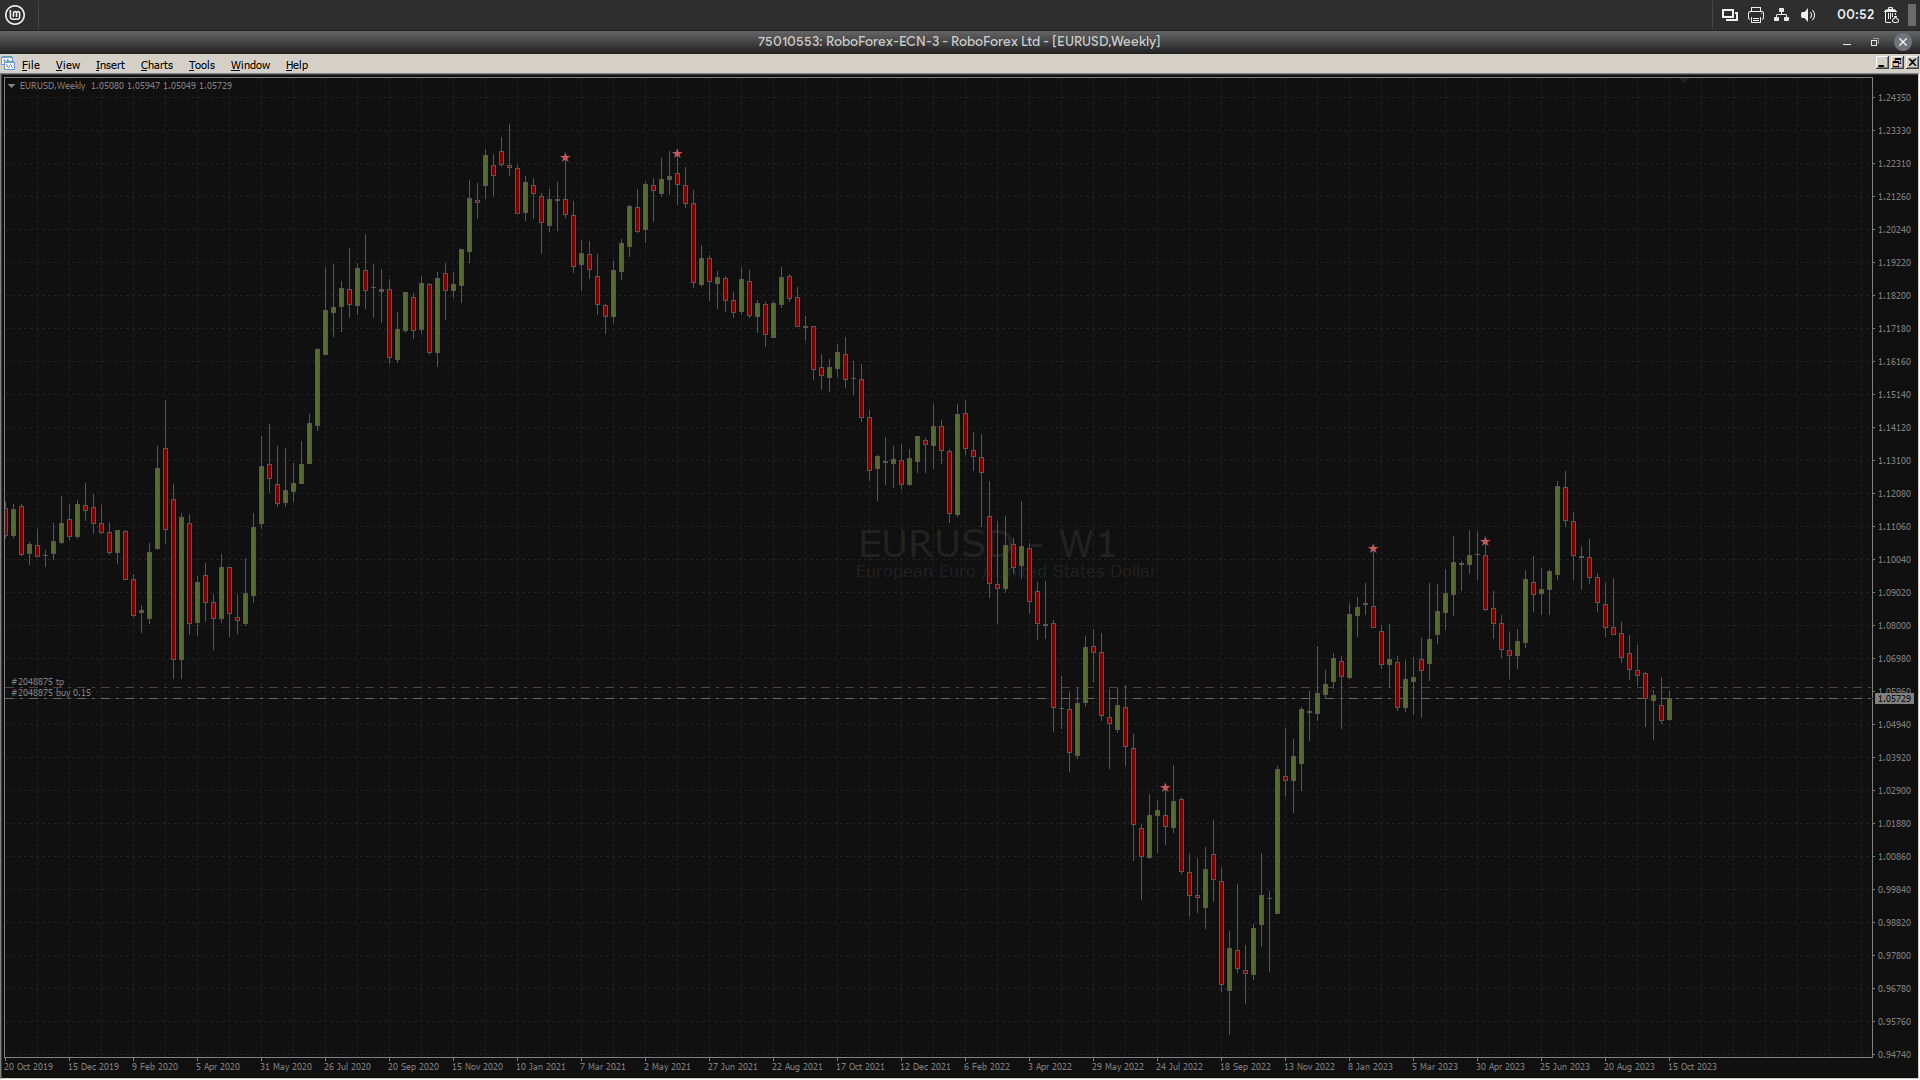Click the chart document icon beside File
Viewport: 1920px width, 1080px height.
click(8, 64)
